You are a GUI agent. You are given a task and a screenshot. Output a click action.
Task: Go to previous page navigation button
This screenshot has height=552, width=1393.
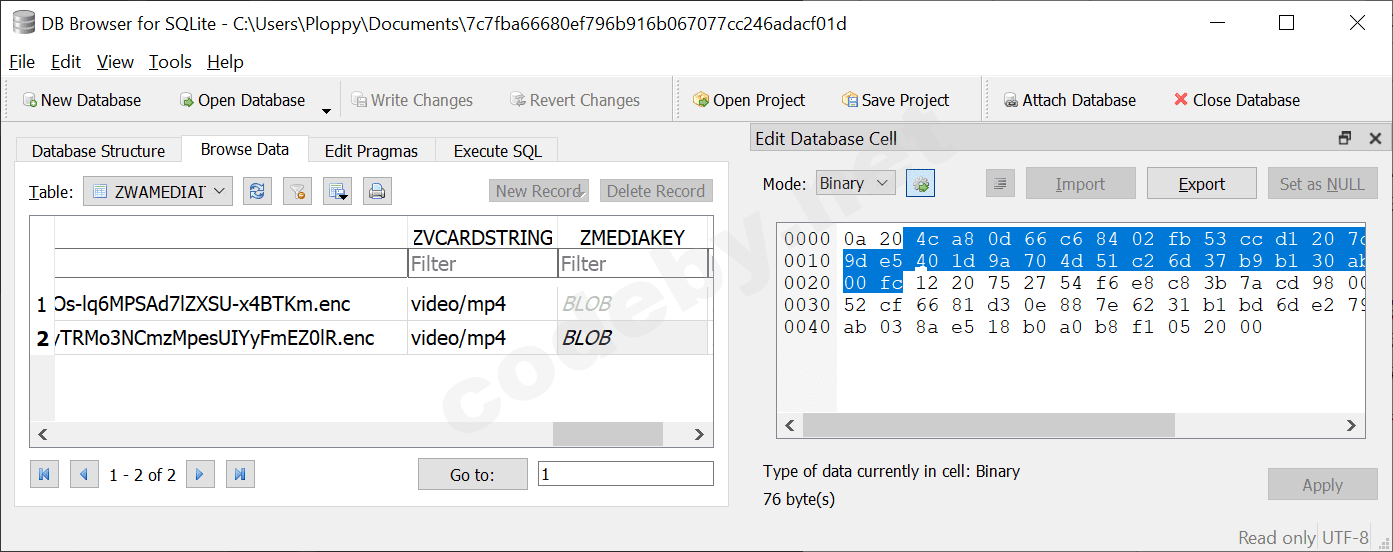84,475
